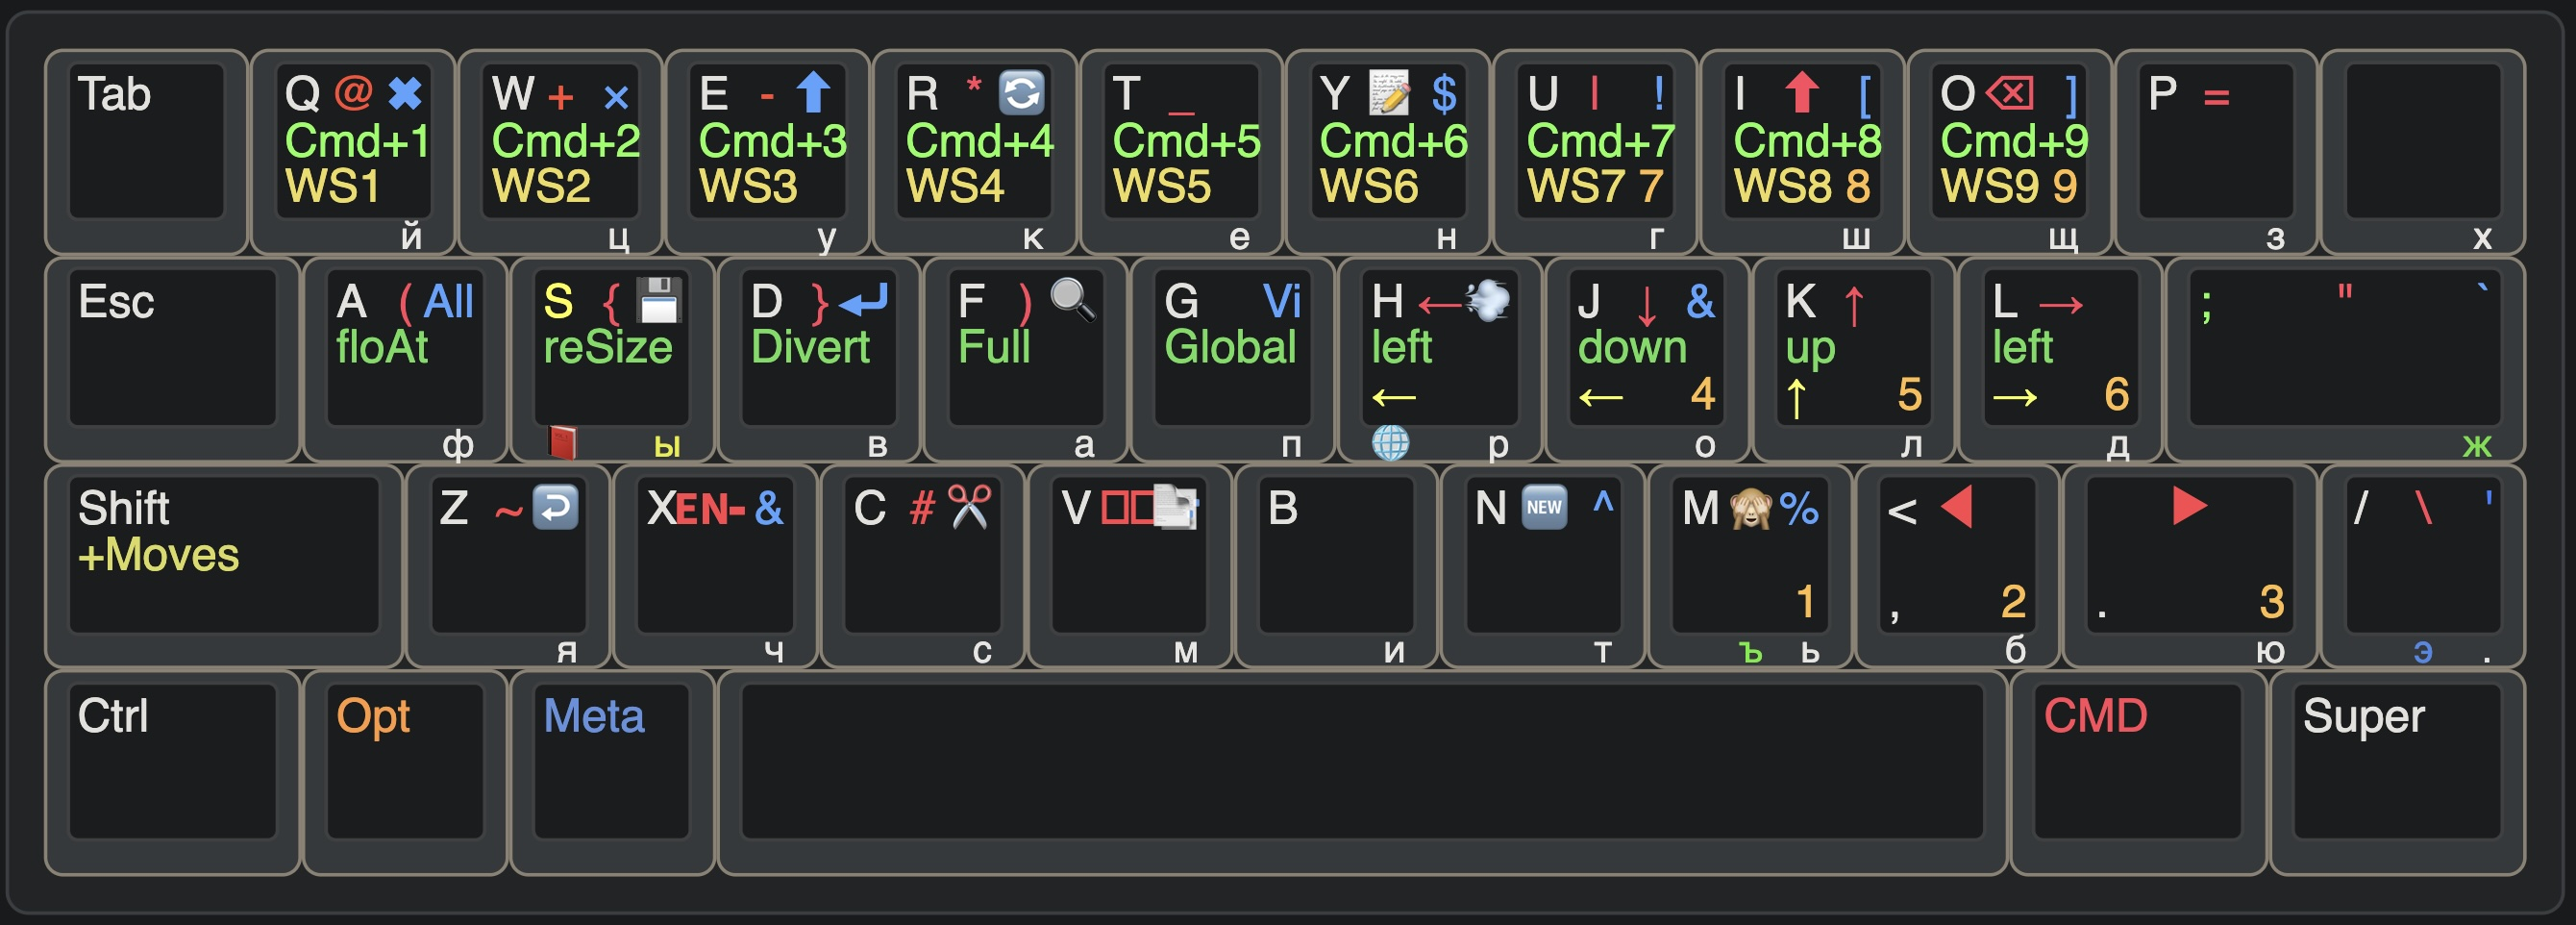Click blue percent sign on M key
Screen dimensions: 2576x925
point(1799,509)
